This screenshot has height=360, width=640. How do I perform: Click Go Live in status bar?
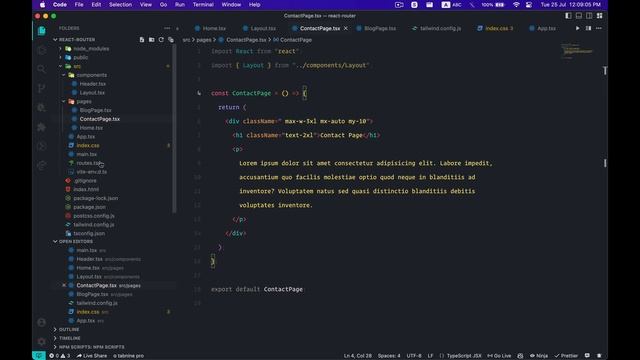point(499,356)
